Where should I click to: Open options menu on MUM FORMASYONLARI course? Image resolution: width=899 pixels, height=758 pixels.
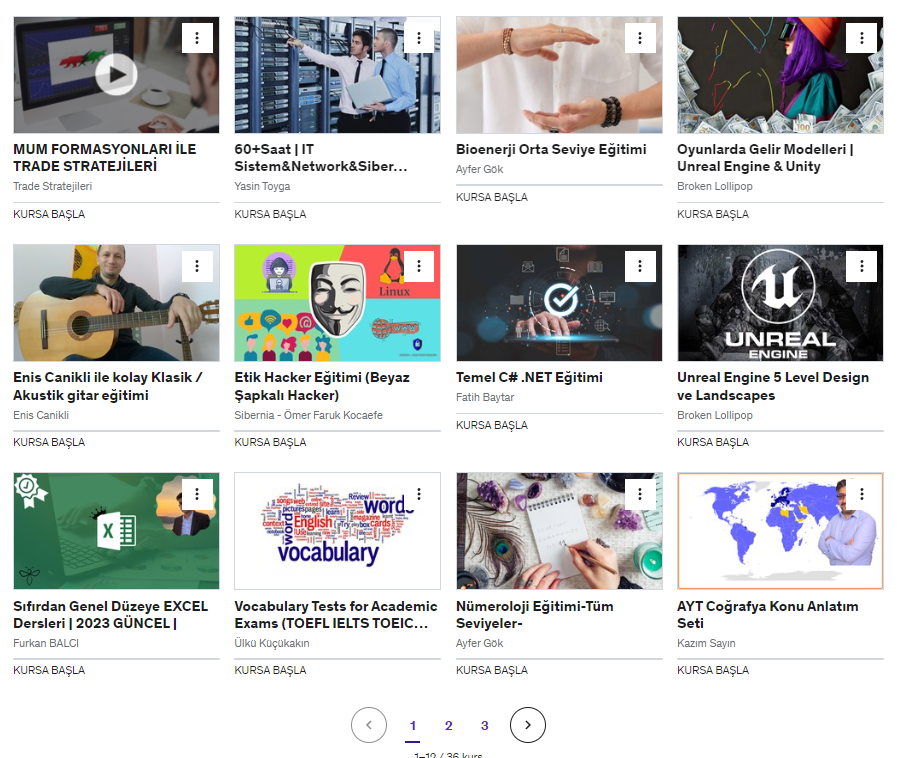click(197, 38)
